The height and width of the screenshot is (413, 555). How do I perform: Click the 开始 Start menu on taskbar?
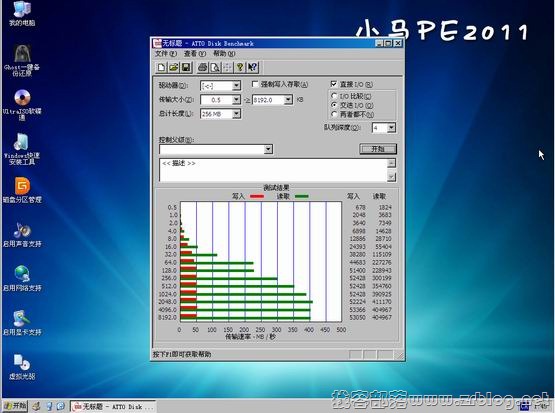(x=15, y=406)
